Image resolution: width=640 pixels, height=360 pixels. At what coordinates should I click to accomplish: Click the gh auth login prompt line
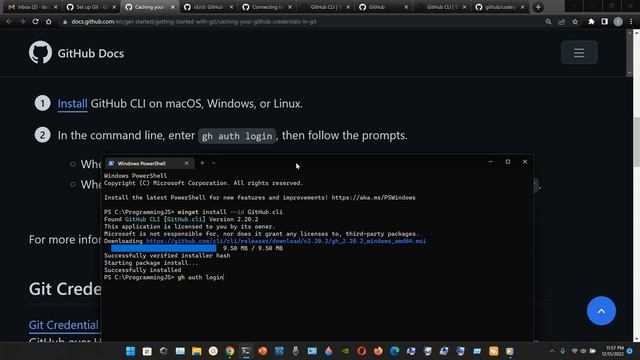click(164, 278)
